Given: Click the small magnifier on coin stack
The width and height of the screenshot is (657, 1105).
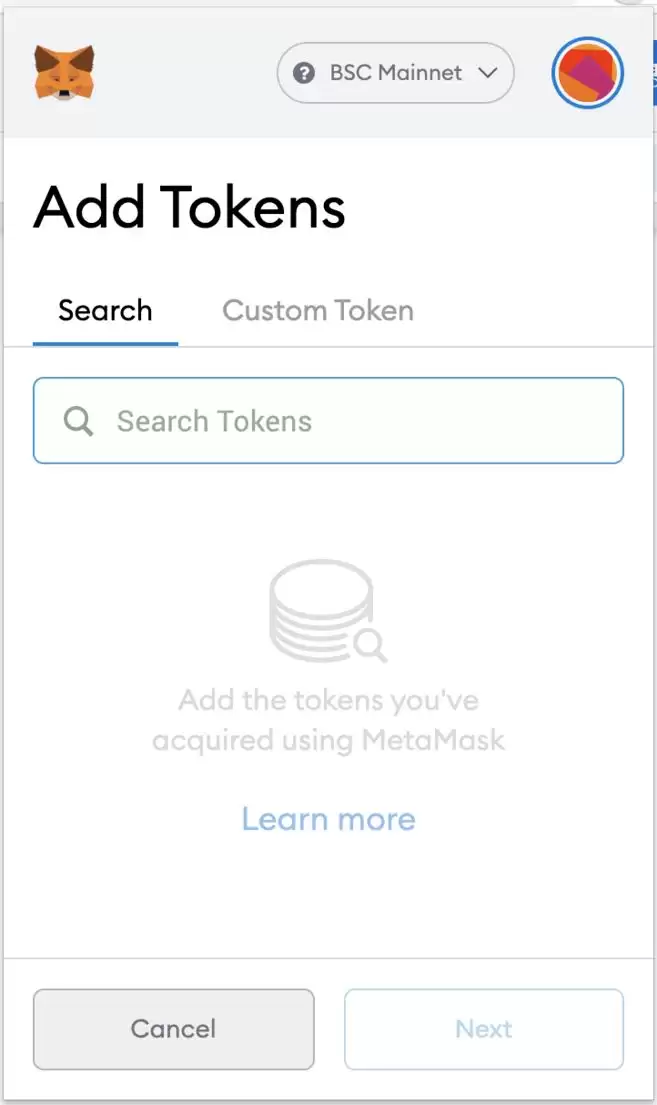Looking at the screenshot, I should pyautogui.click(x=370, y=647).
